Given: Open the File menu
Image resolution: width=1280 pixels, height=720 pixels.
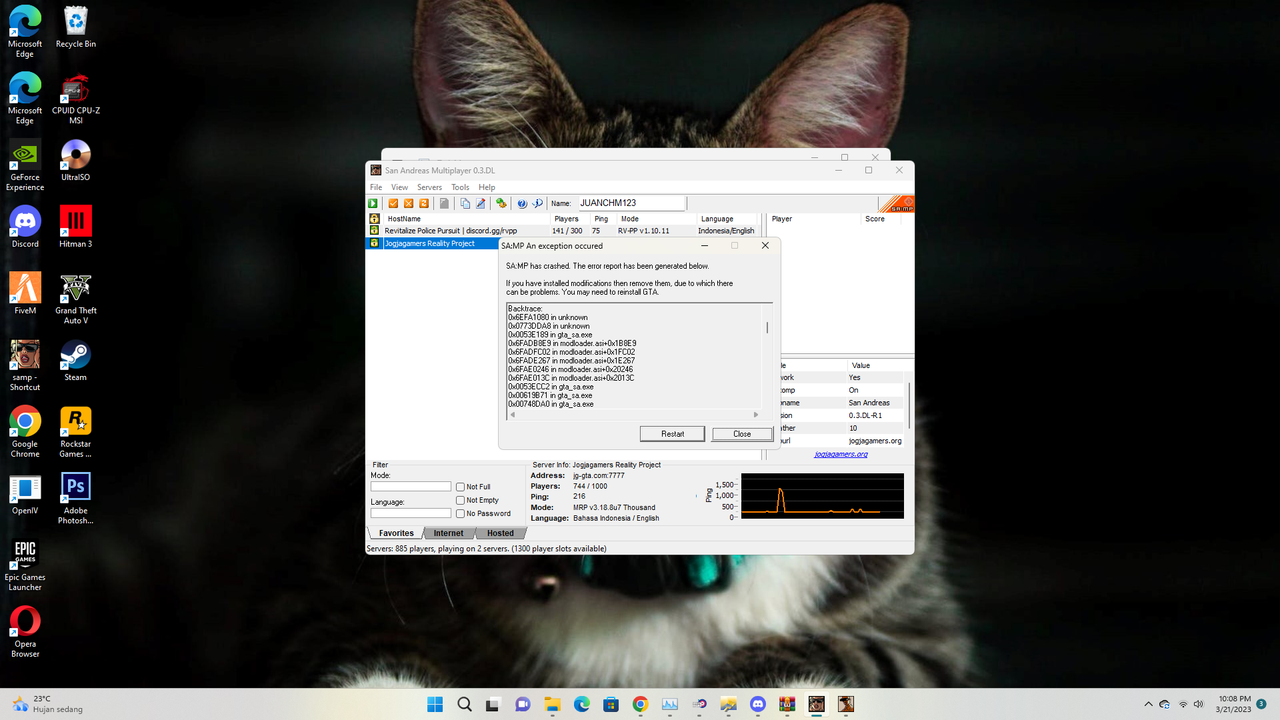Looking at the screenshot, I should pyautogui.click(x=376, y=187).
